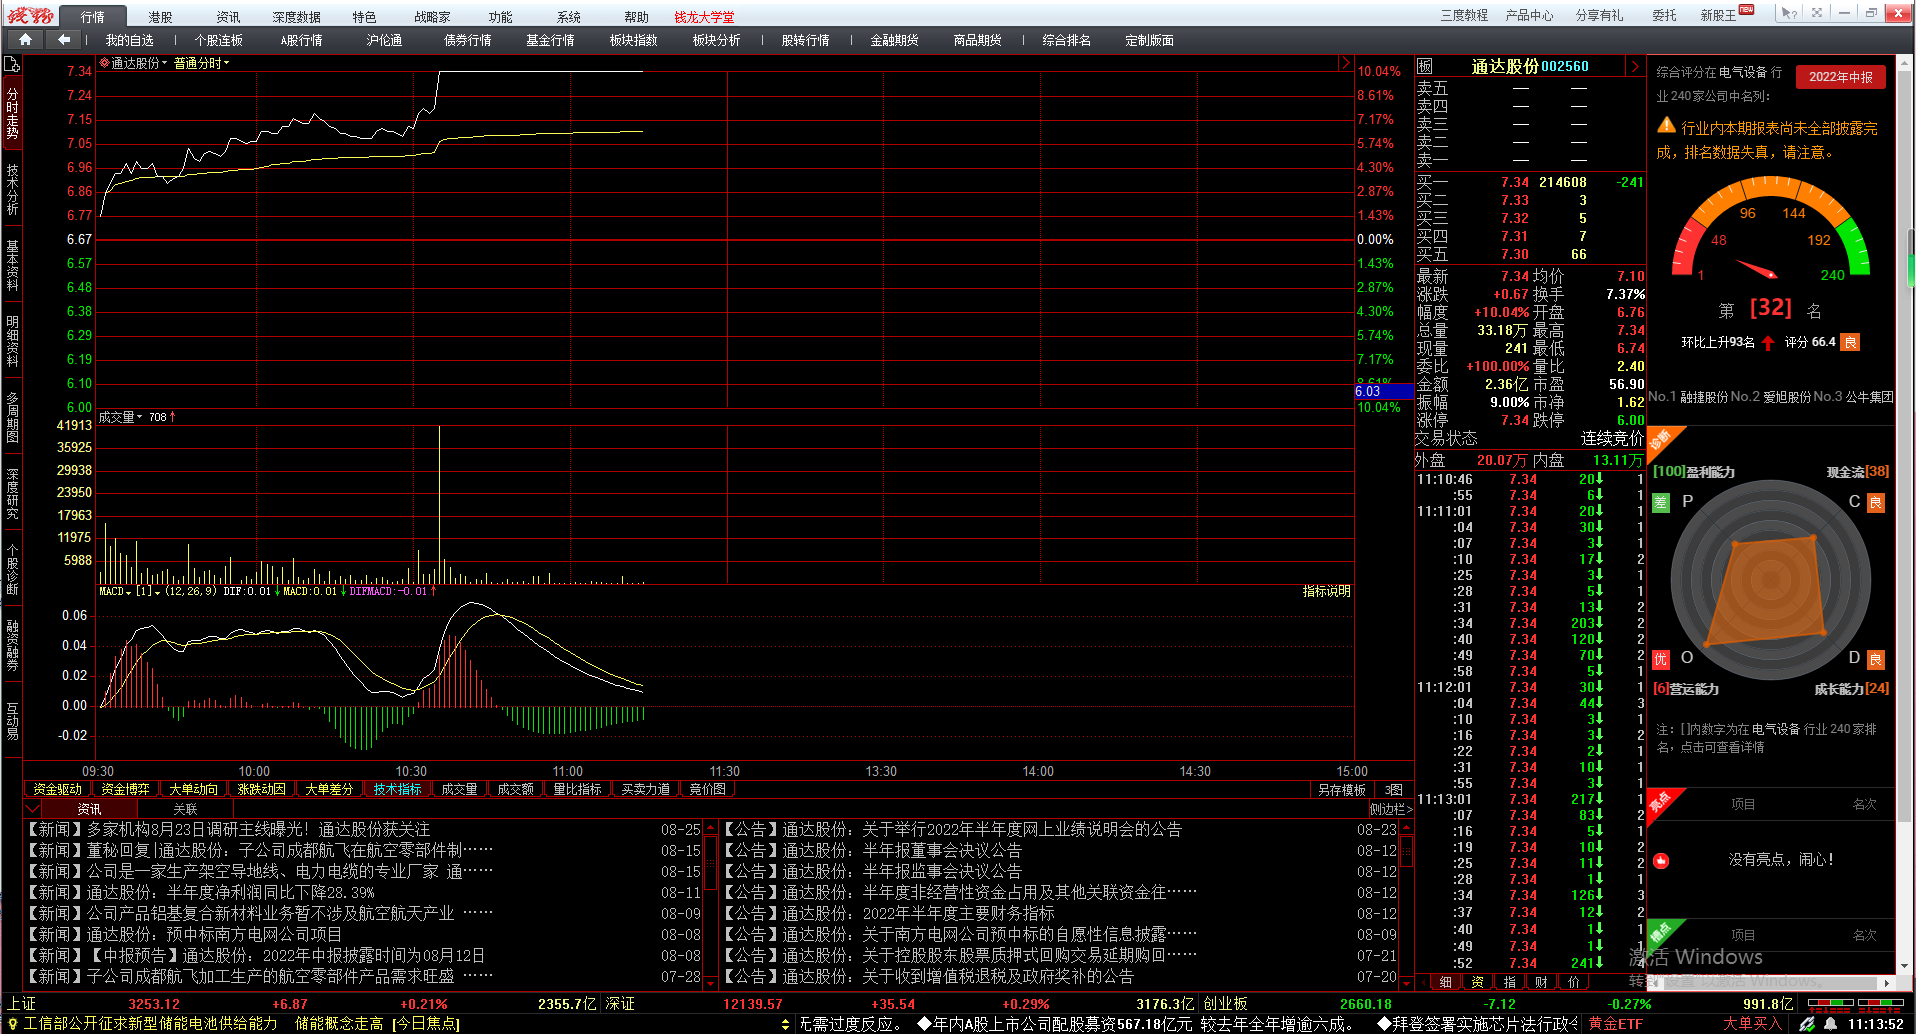Toggle the 竞价图 indicator tab
Screen dimensions: 1916x1034
707,789
